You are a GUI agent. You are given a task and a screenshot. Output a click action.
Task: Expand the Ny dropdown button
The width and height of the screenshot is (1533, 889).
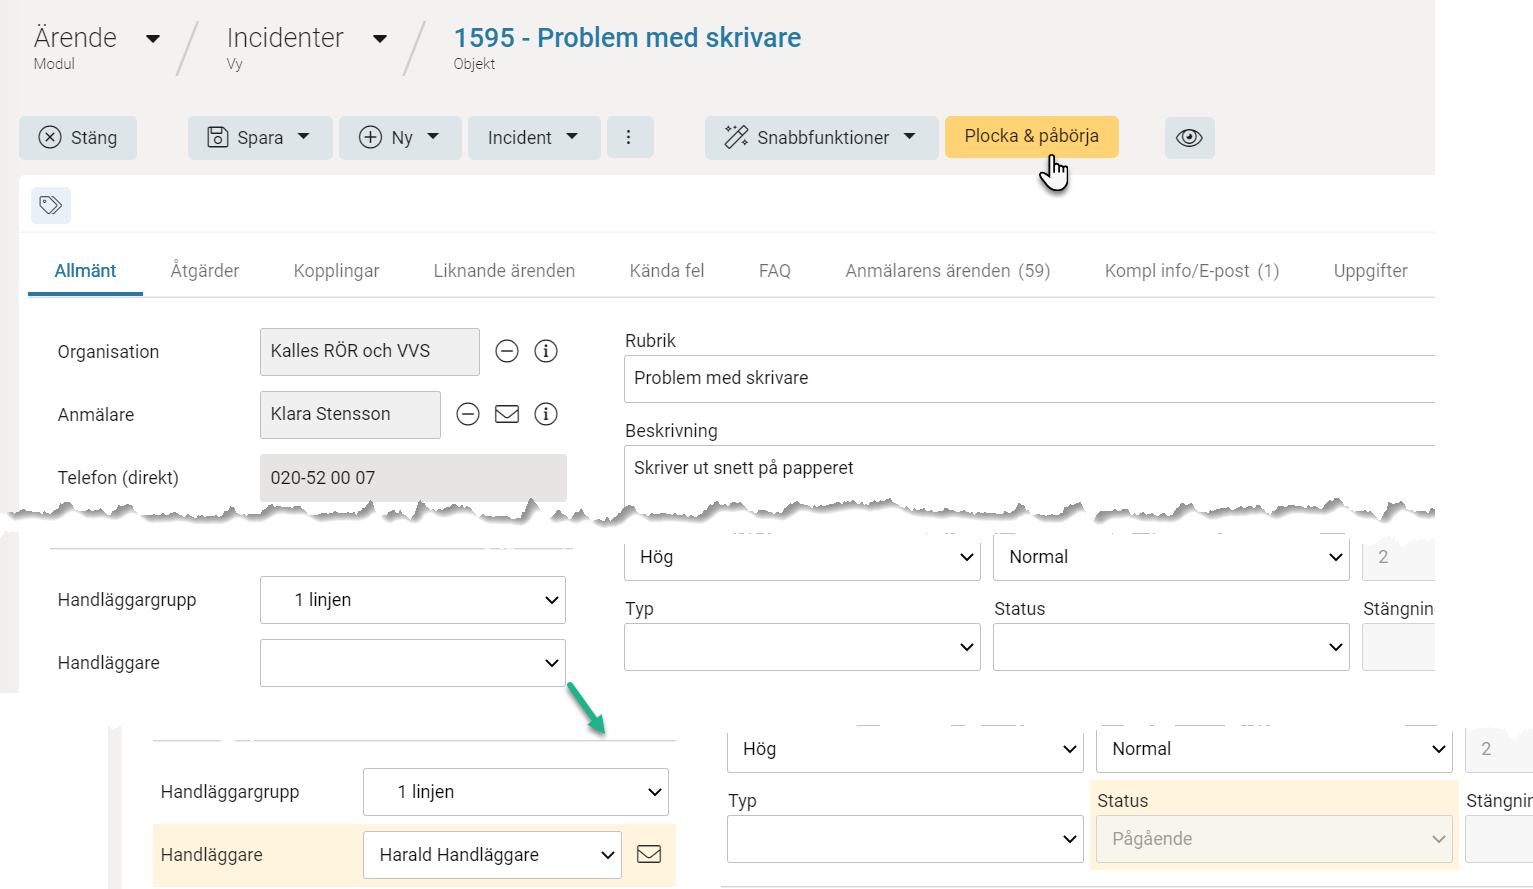pos(400,138)
